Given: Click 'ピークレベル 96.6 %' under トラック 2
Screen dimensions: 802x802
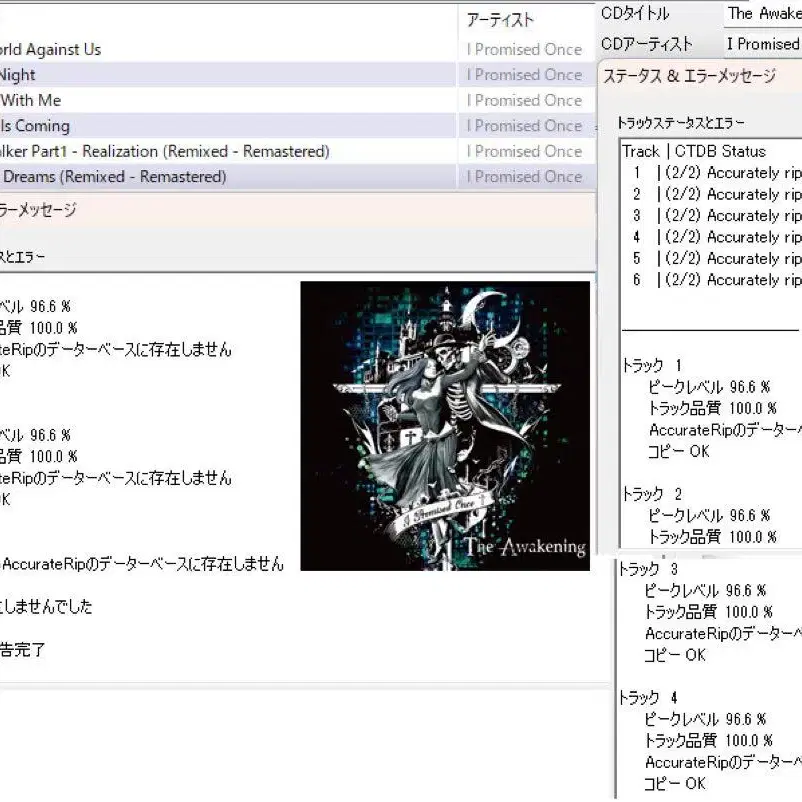Looking at the screenshot, I should [709, 516].
